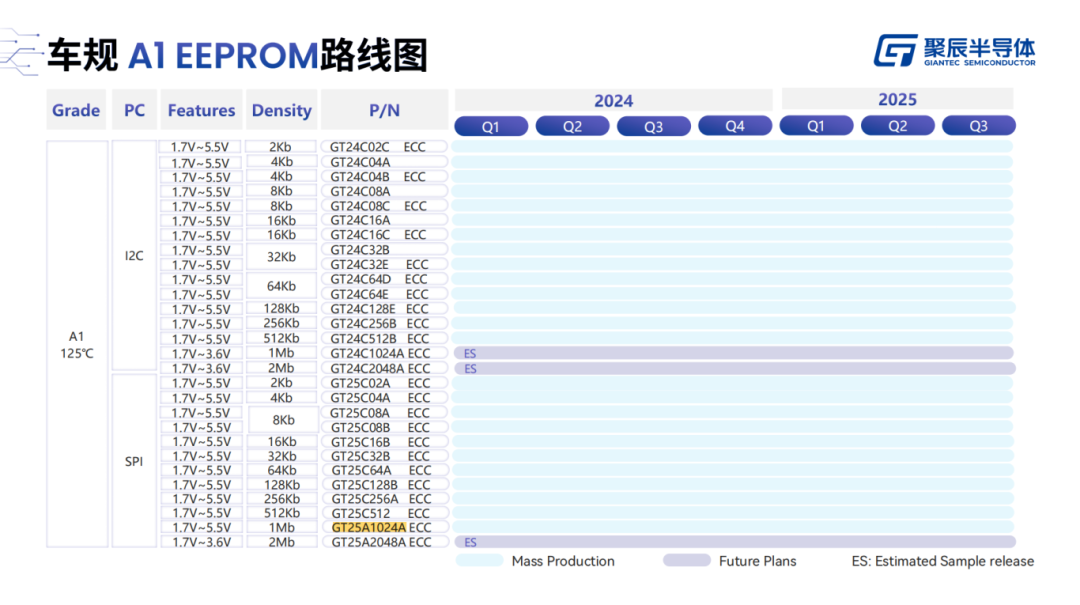Select part number GT24C64E

(360, 294)
